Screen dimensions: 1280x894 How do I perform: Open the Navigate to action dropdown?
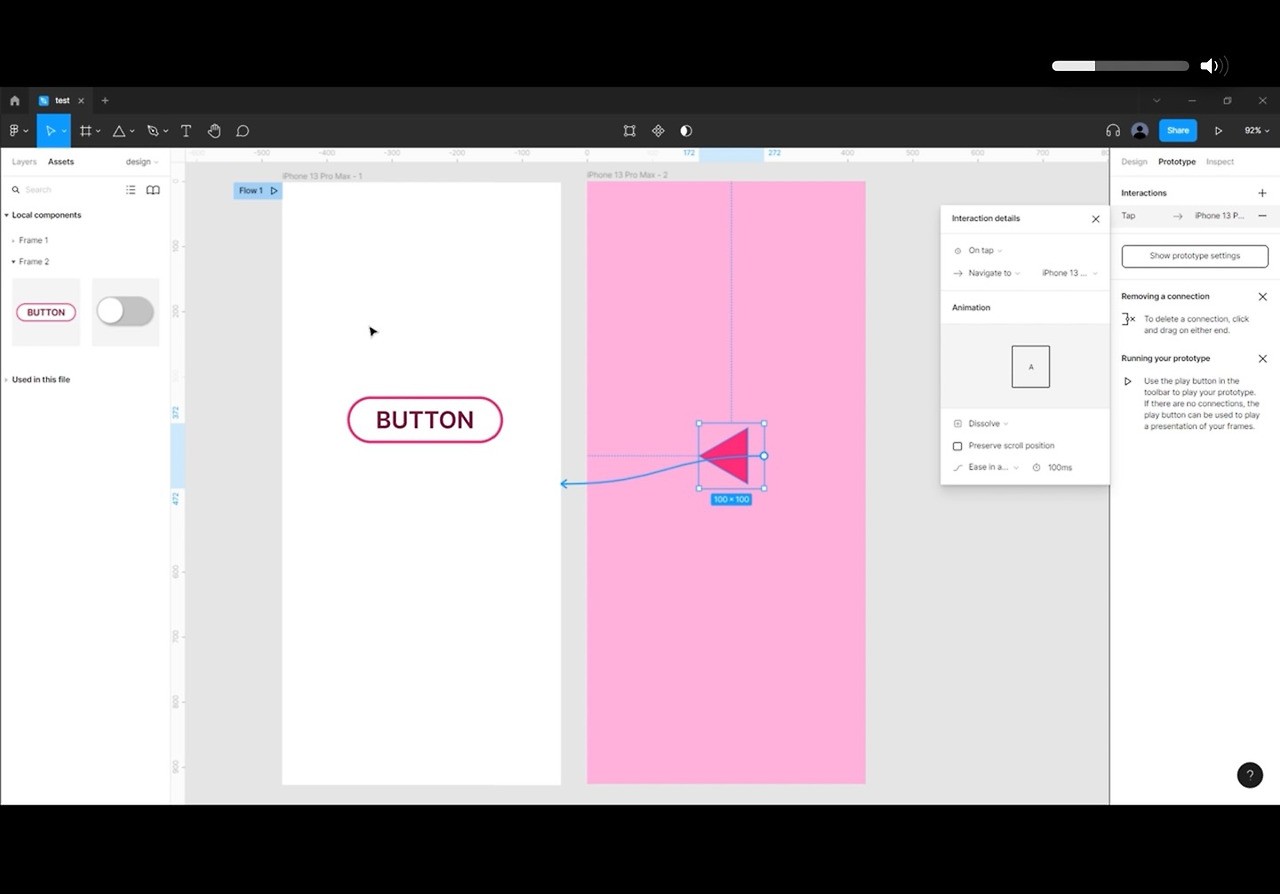(x=993, y=273)
